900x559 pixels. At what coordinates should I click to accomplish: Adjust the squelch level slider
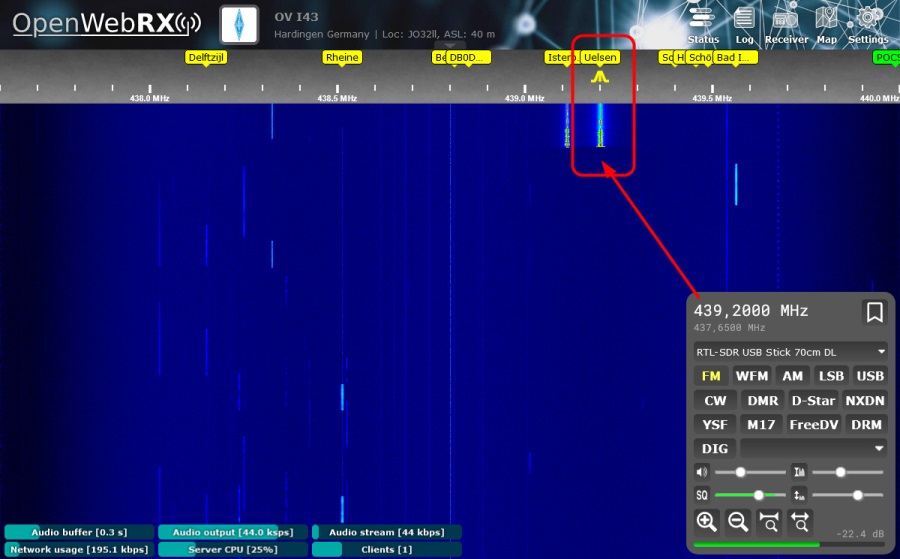(759, 495)
